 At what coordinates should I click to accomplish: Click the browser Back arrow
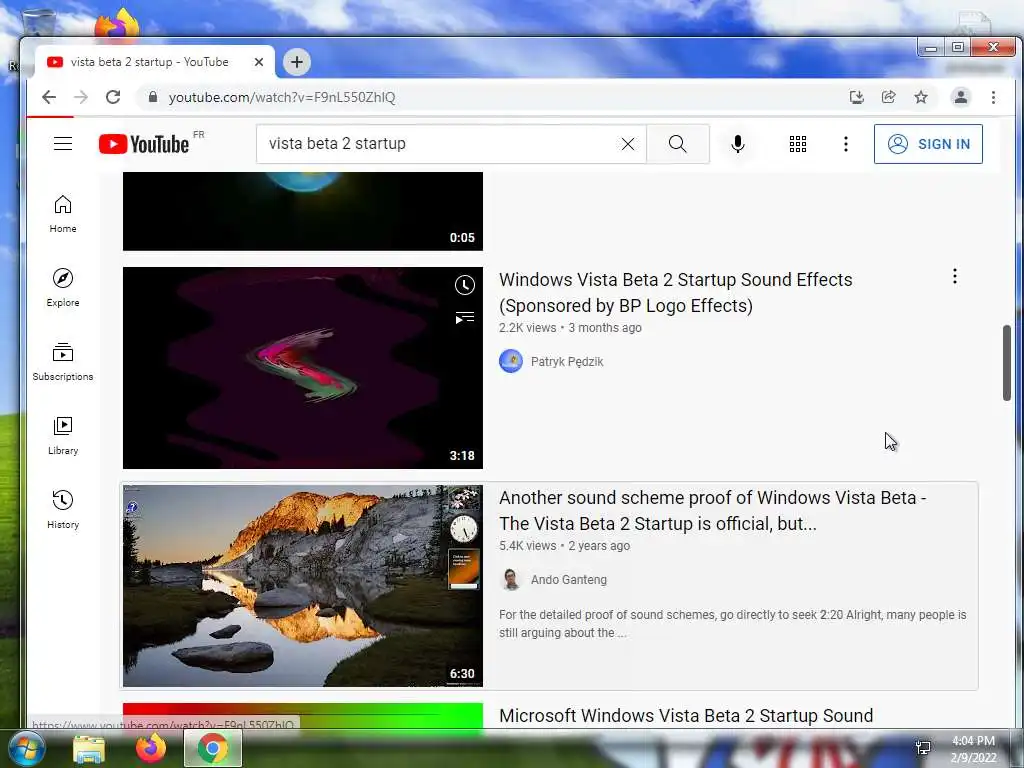pos(49,97)
